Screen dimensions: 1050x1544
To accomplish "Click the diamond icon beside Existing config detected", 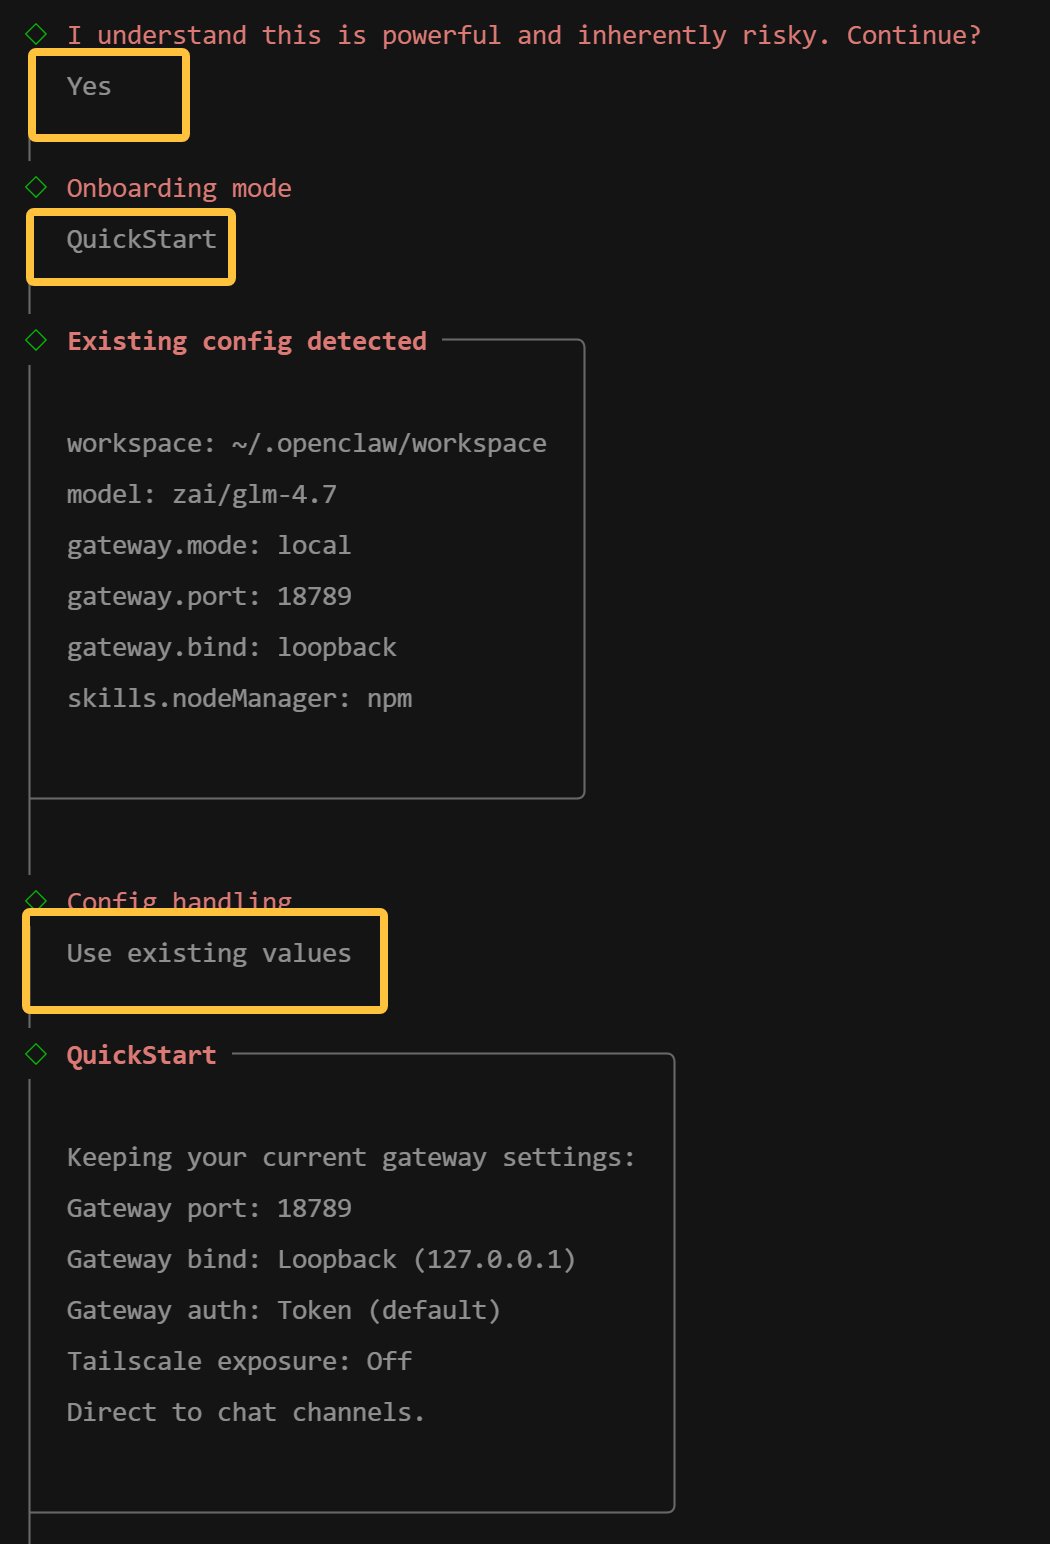I will (x=37, y=340).
